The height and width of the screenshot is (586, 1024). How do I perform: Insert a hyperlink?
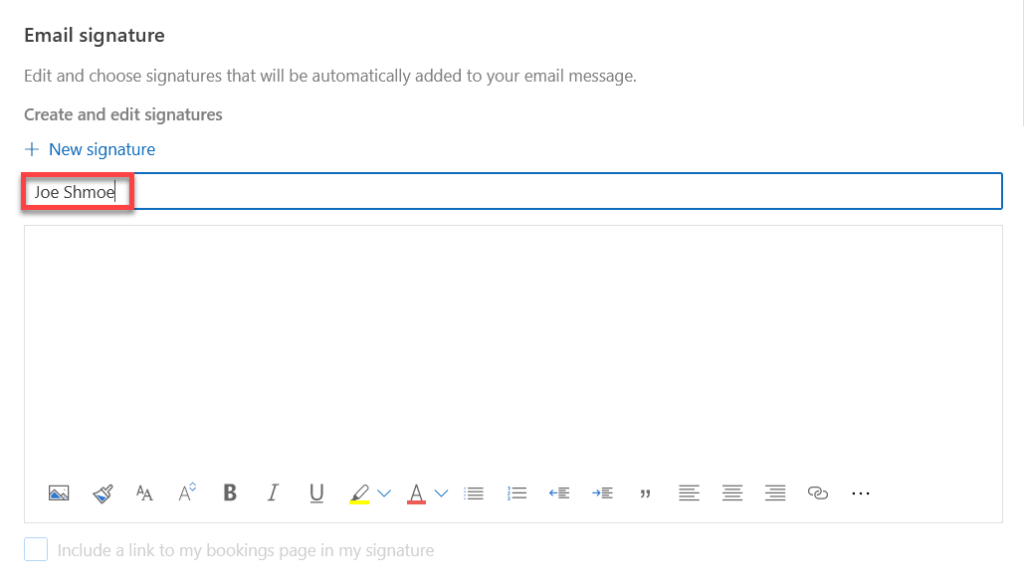(817, 493)
